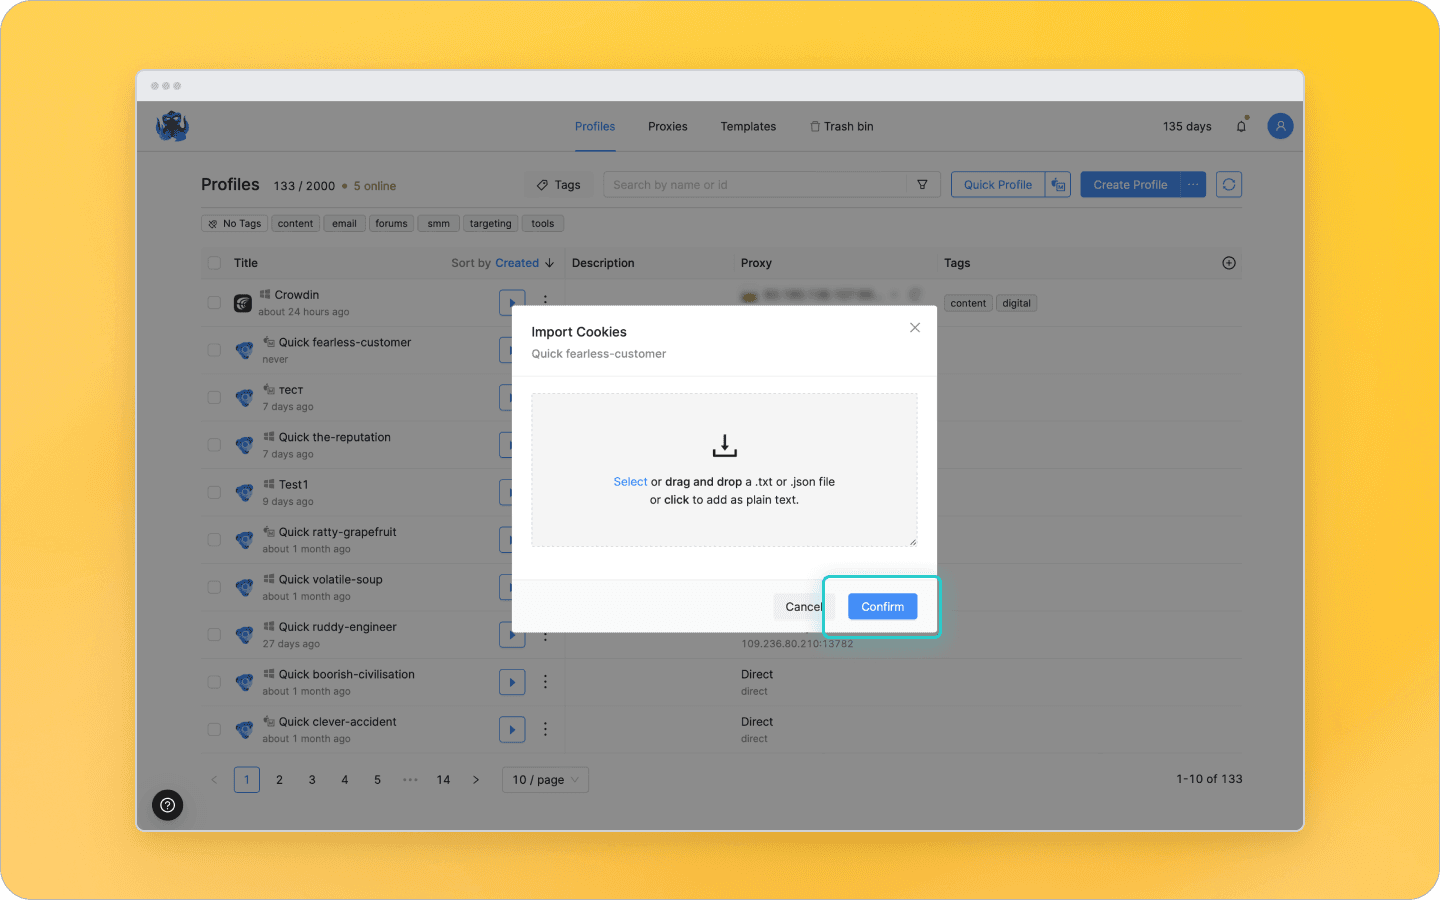Open the Profiles tab
Image resolution: width=1440 pixels, height=900 pixels.
pos(595,127)
